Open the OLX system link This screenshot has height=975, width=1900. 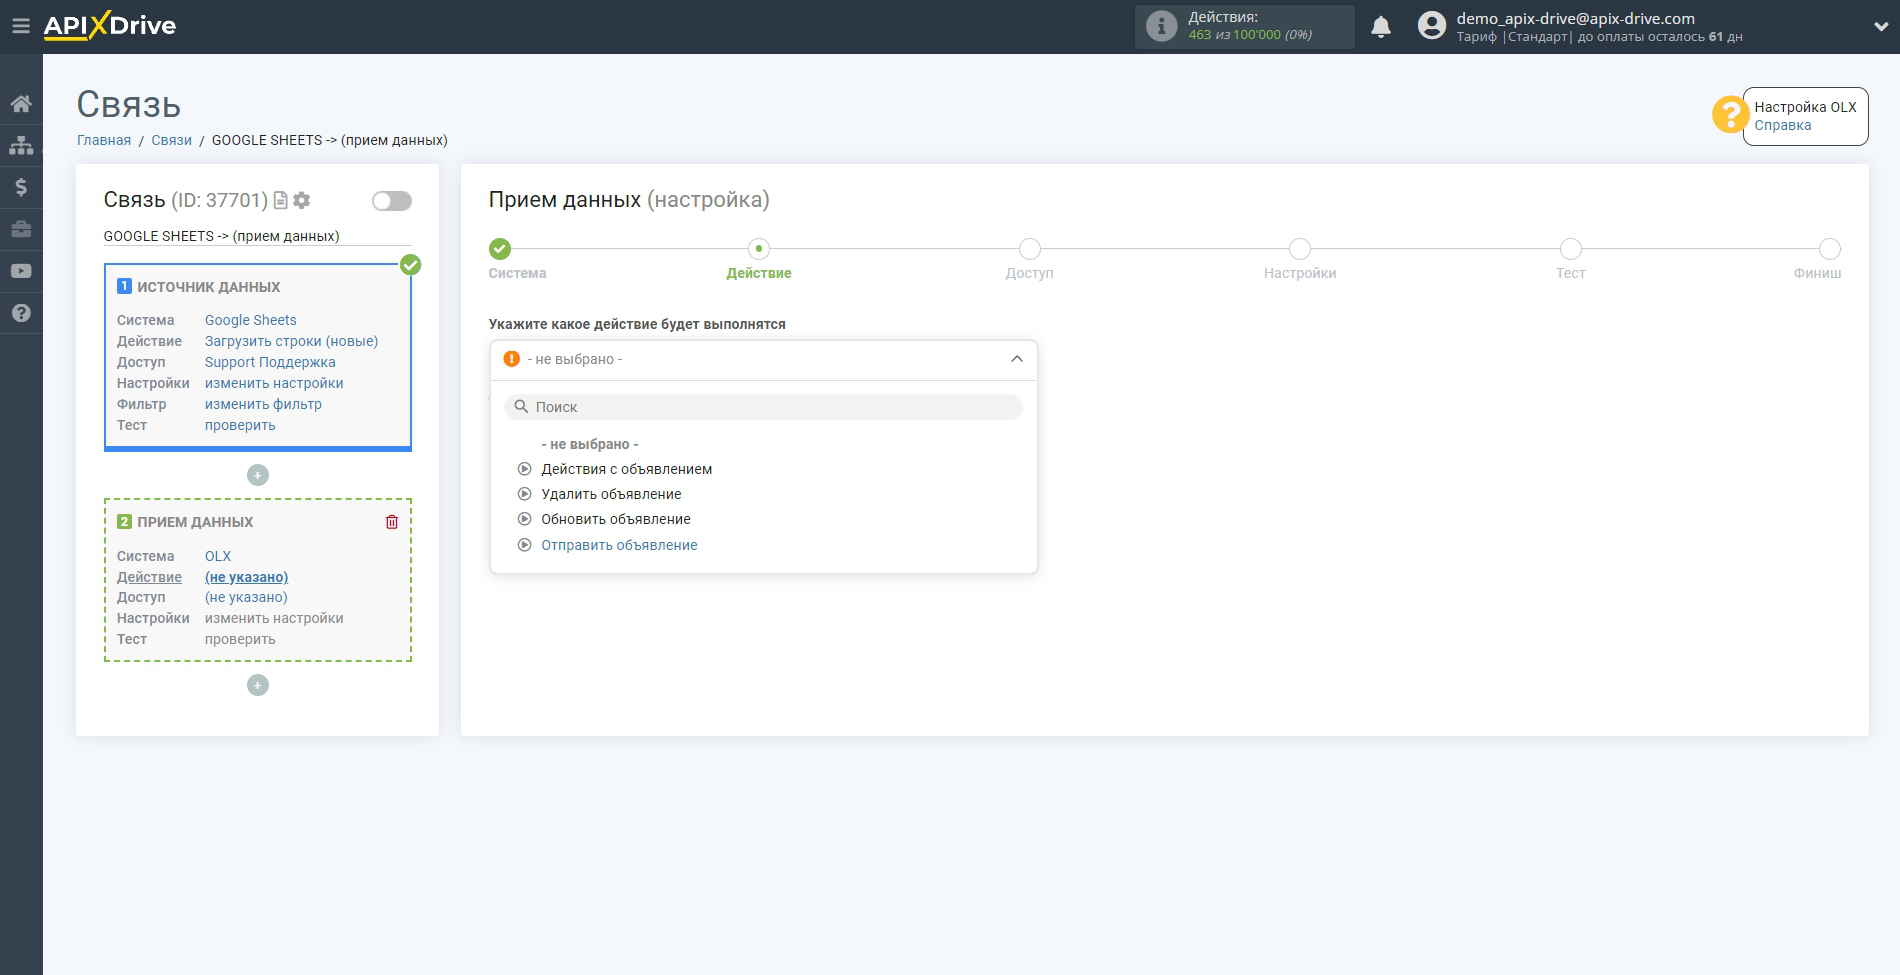pyautogui.click(x=218, y=556)
